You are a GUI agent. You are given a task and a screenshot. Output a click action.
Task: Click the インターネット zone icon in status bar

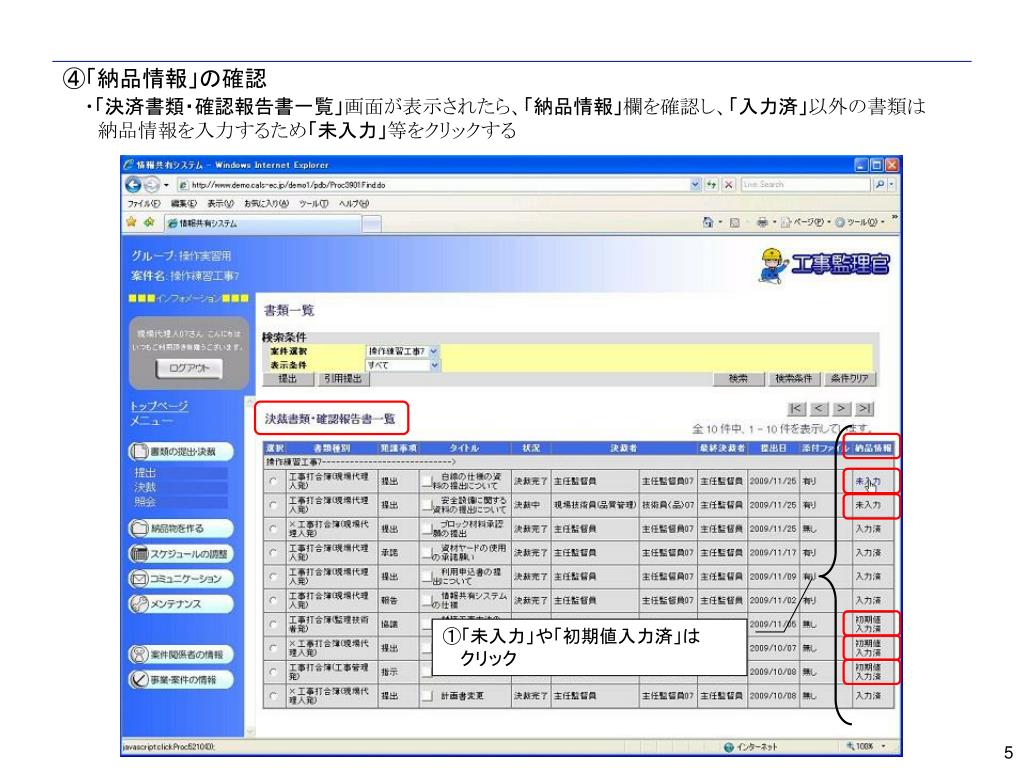pos(729,746)
